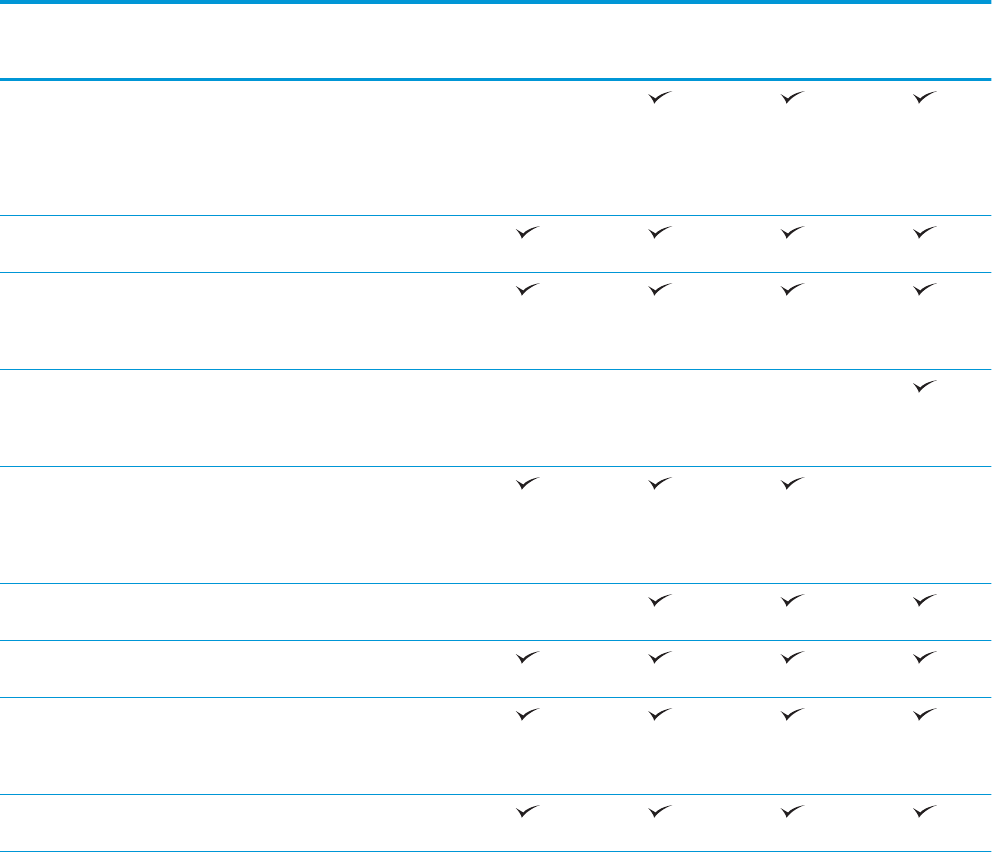Select the seventh row's third-column checkmark
This screenshot has height=852, width=992.
click(x=790, y=657)
